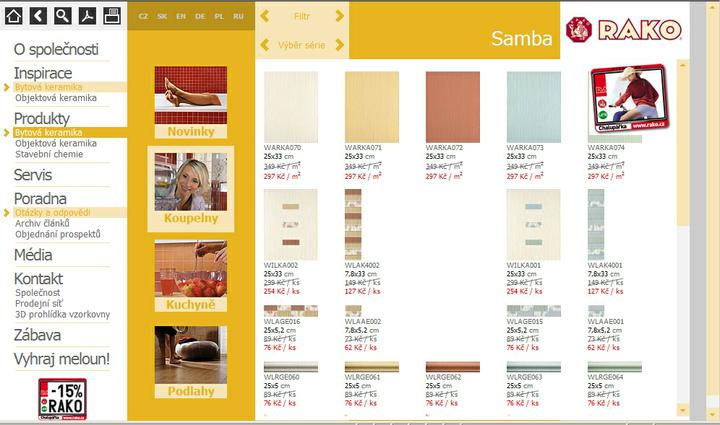Viewport: 720px width, 425px height.
Task: Open the 3D prohlídka vzorkovny link
Action: 62,314
